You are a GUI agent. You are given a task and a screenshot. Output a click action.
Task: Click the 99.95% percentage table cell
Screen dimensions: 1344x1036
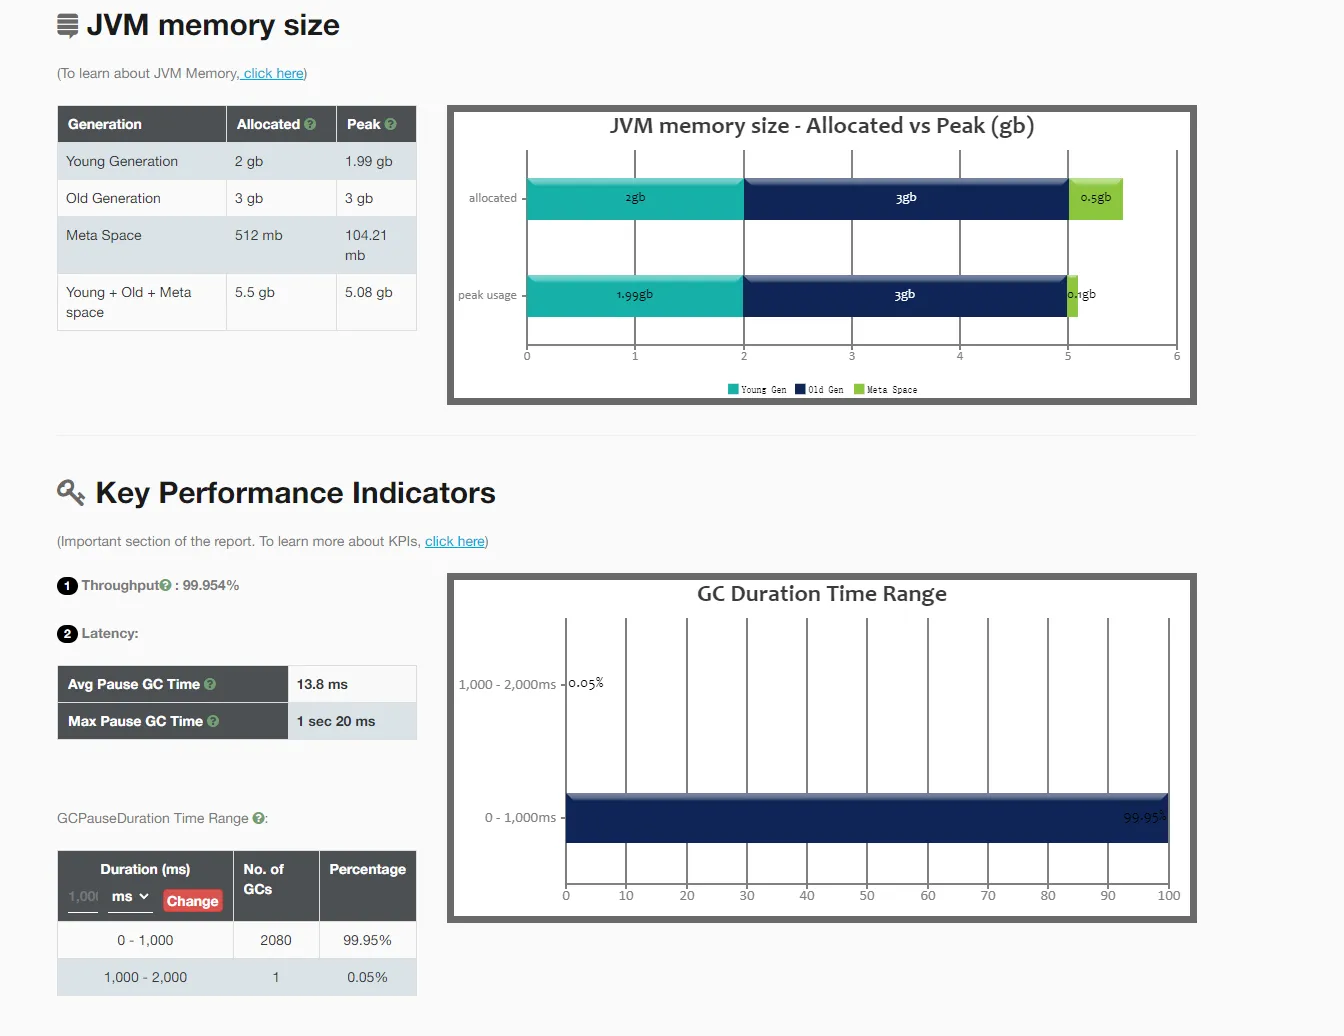click(367, 940)
